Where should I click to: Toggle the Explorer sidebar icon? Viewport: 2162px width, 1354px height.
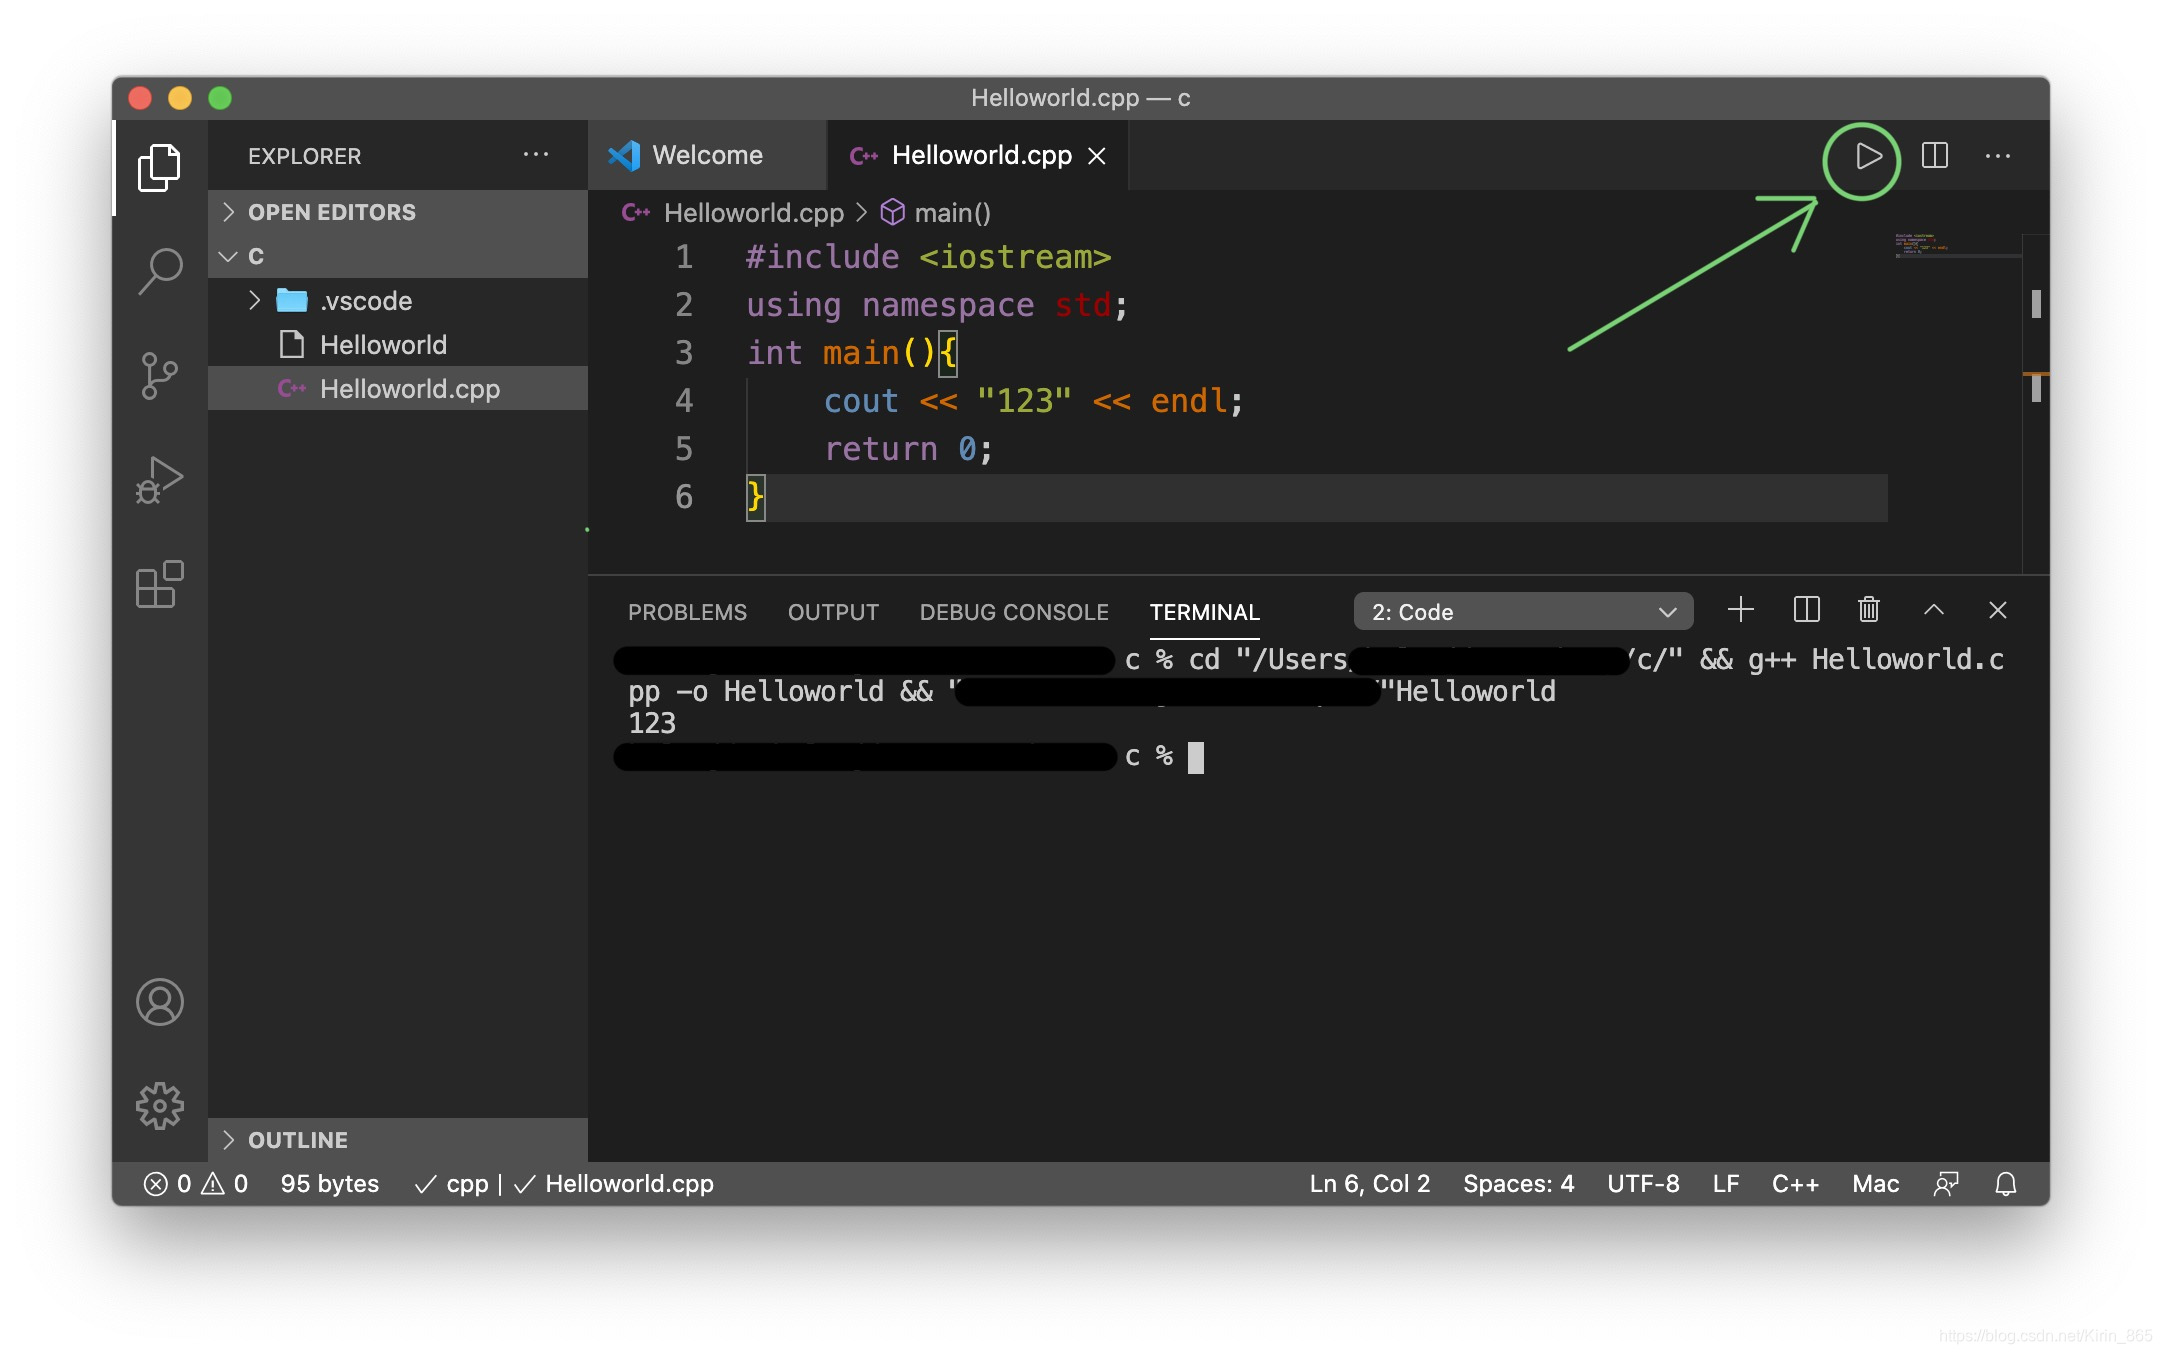160,167
